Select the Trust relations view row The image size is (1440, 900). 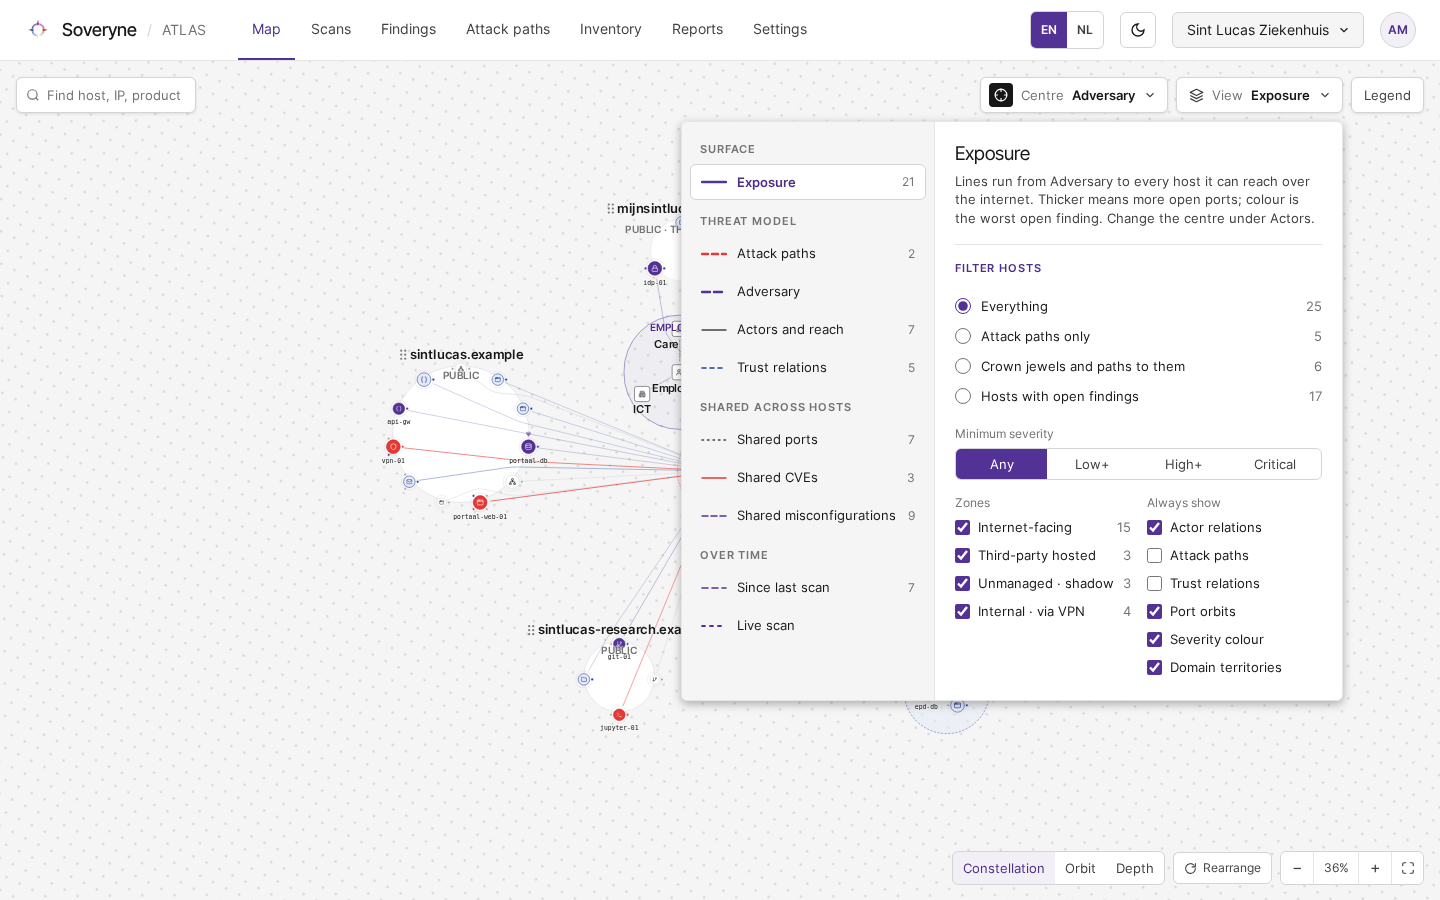tap(808, 368)
